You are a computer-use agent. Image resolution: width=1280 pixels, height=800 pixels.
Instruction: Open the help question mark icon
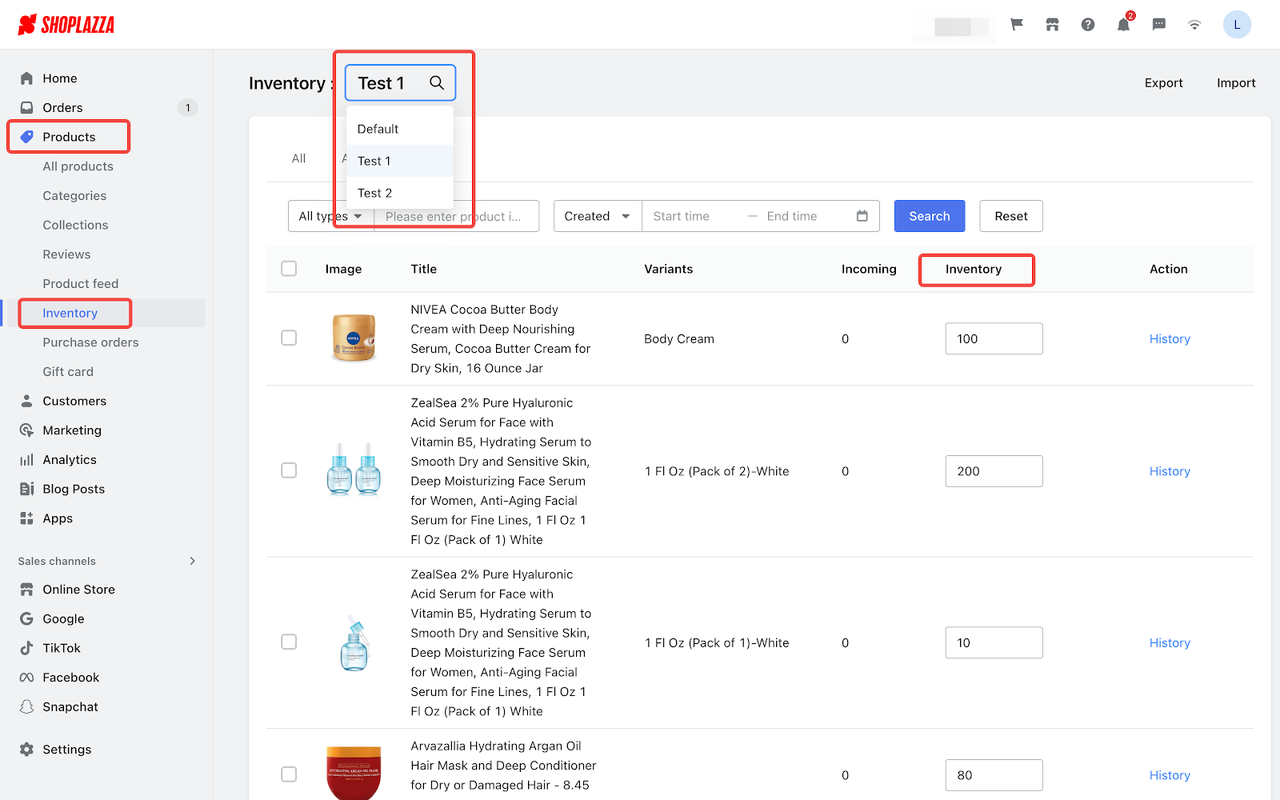click(1088, 24)
